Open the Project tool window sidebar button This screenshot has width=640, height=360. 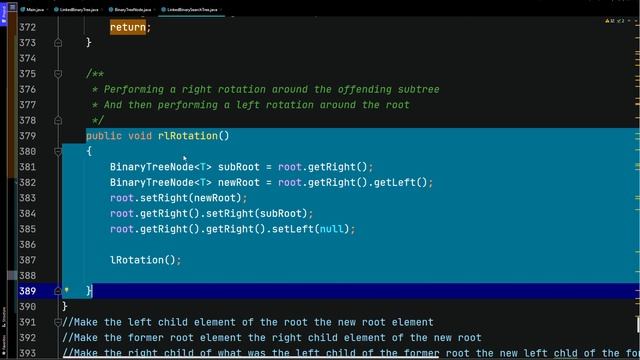(4, 15)
